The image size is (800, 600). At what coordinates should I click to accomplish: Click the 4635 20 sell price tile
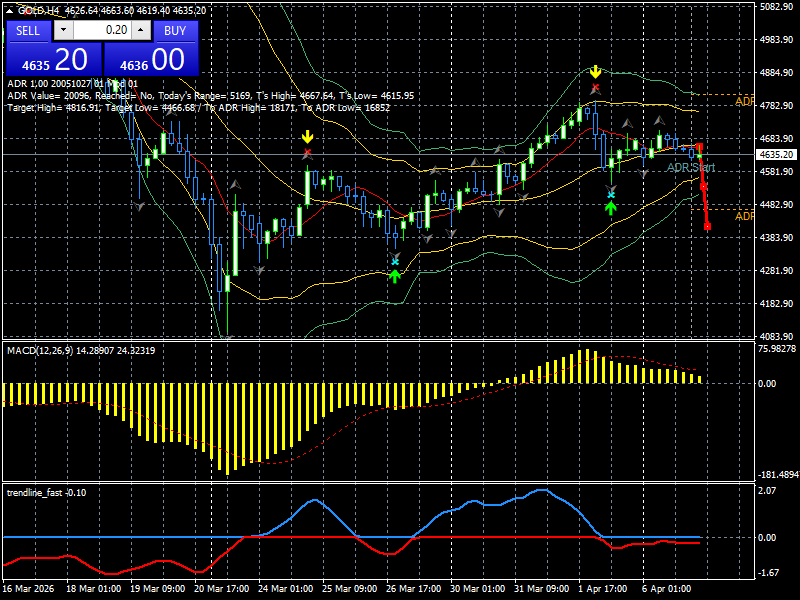54,60
